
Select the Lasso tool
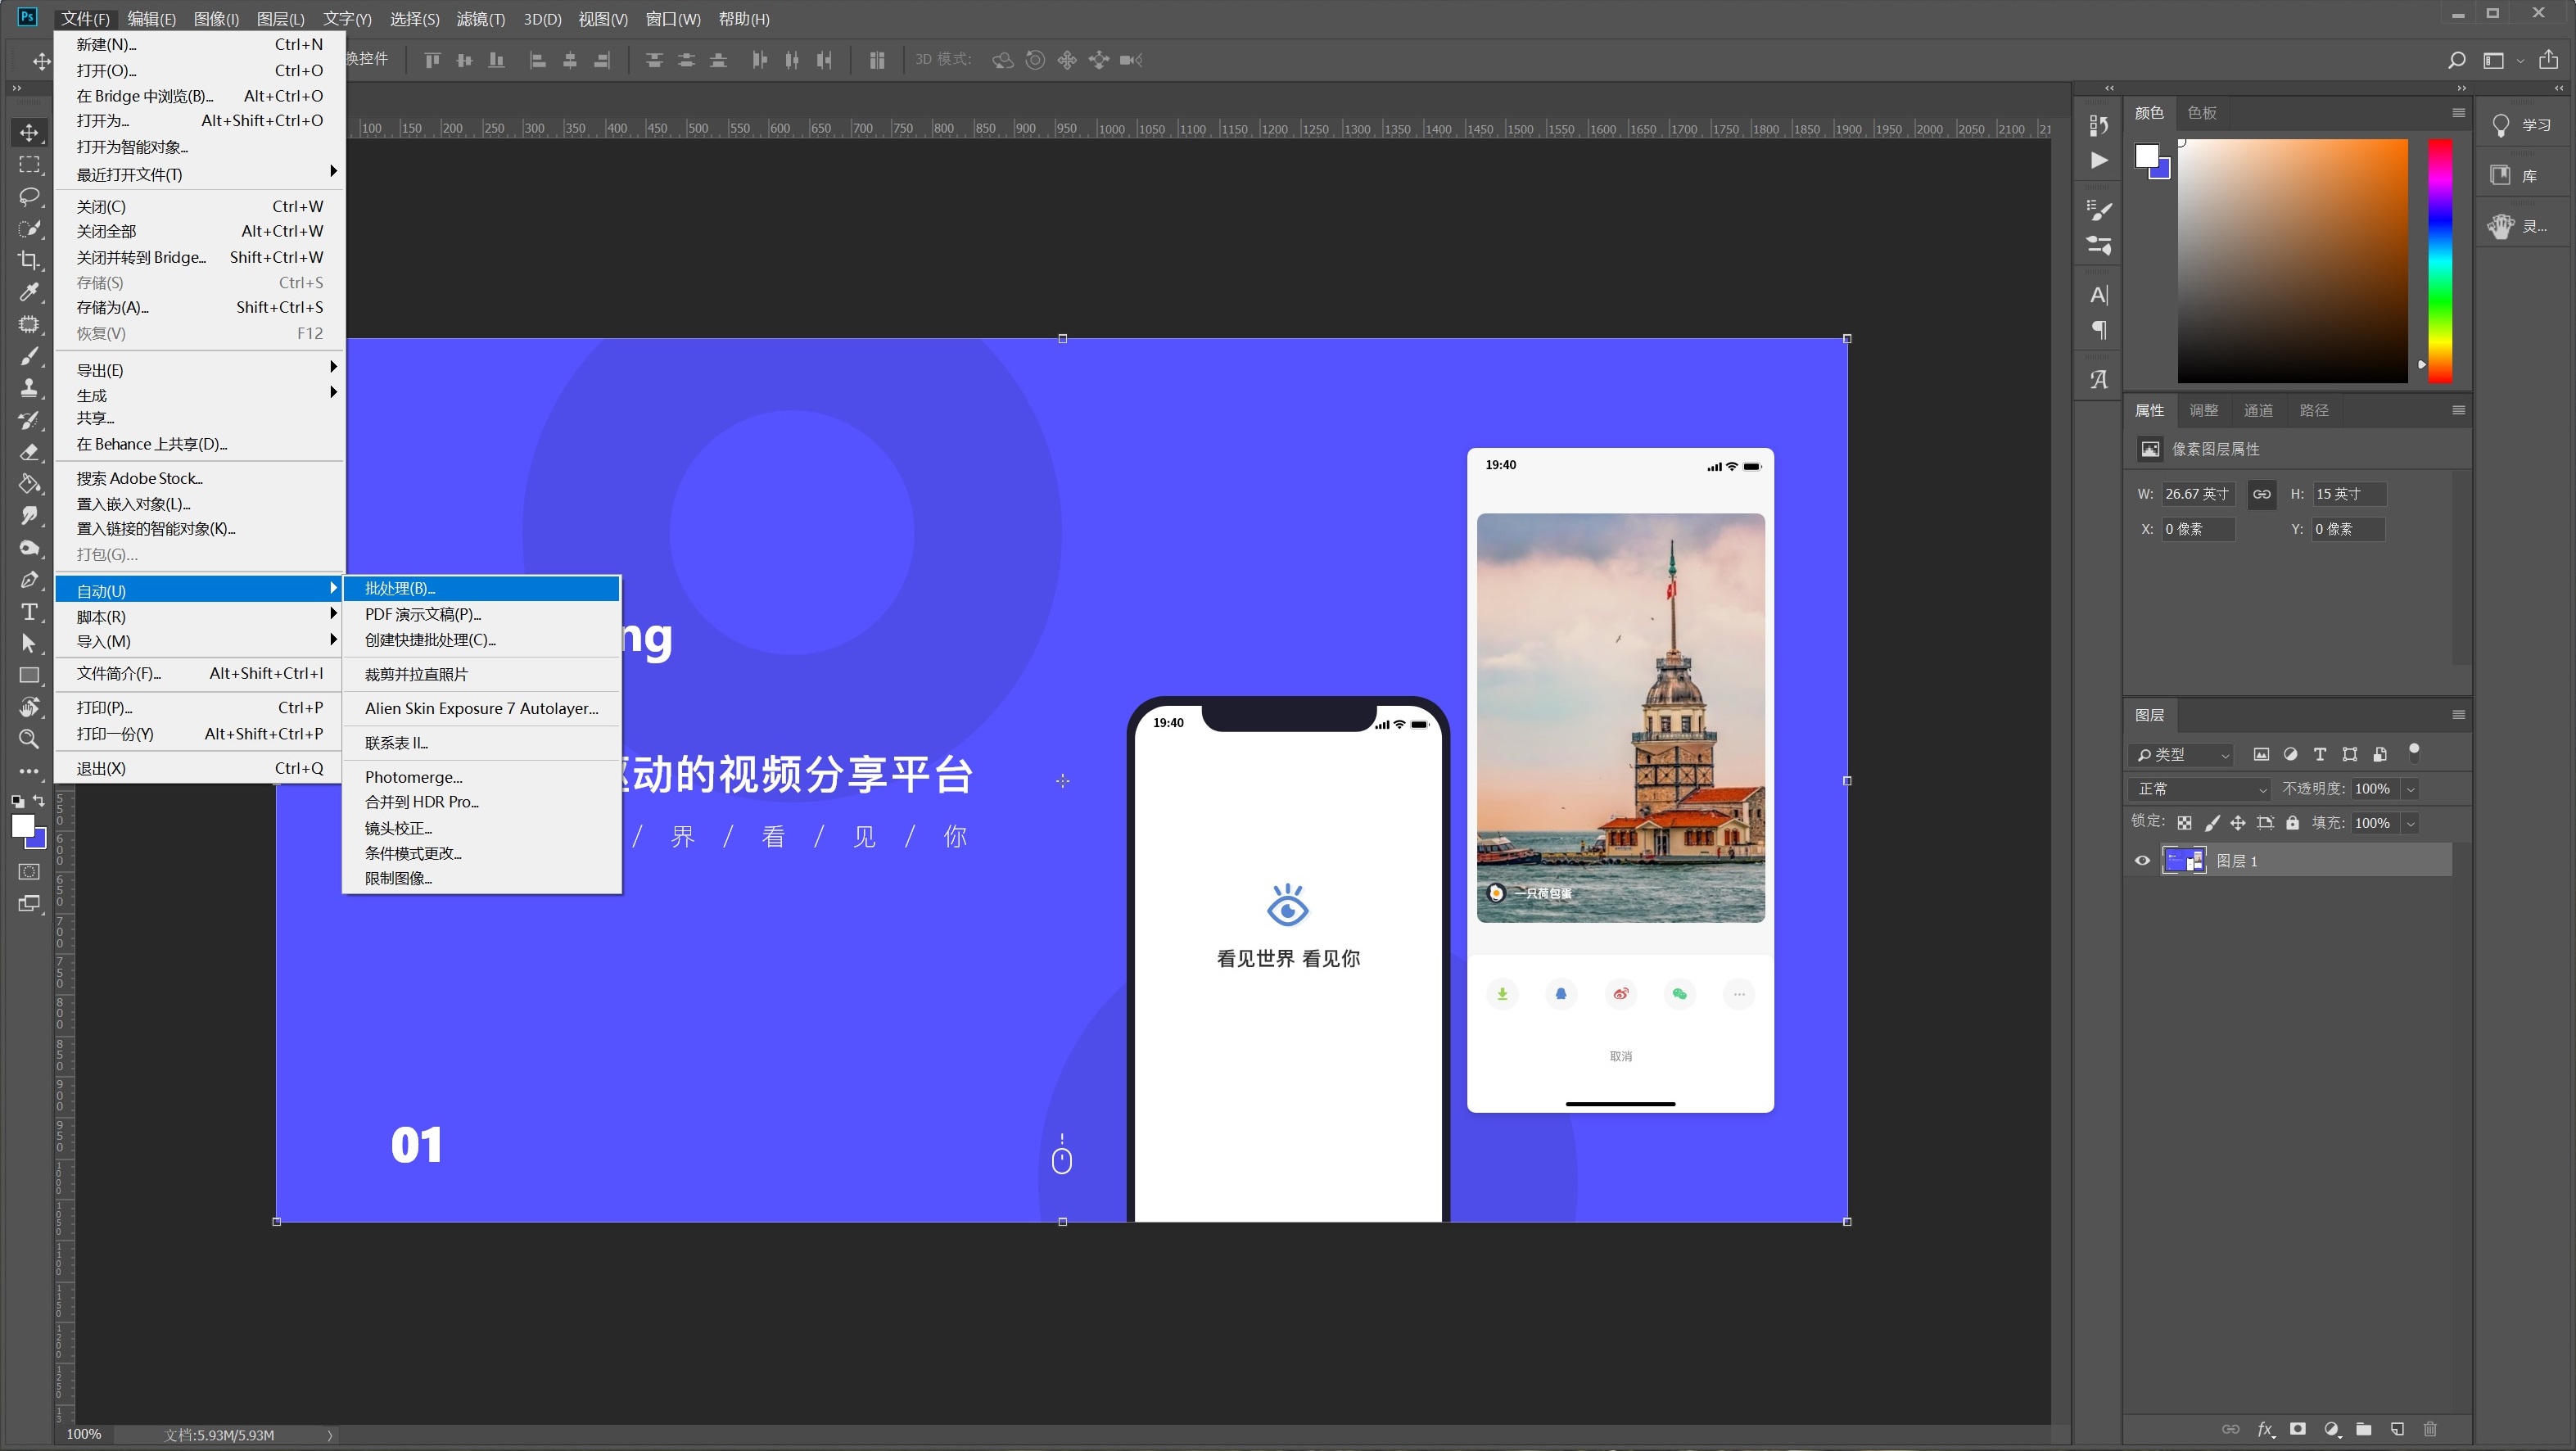(29, 196)
